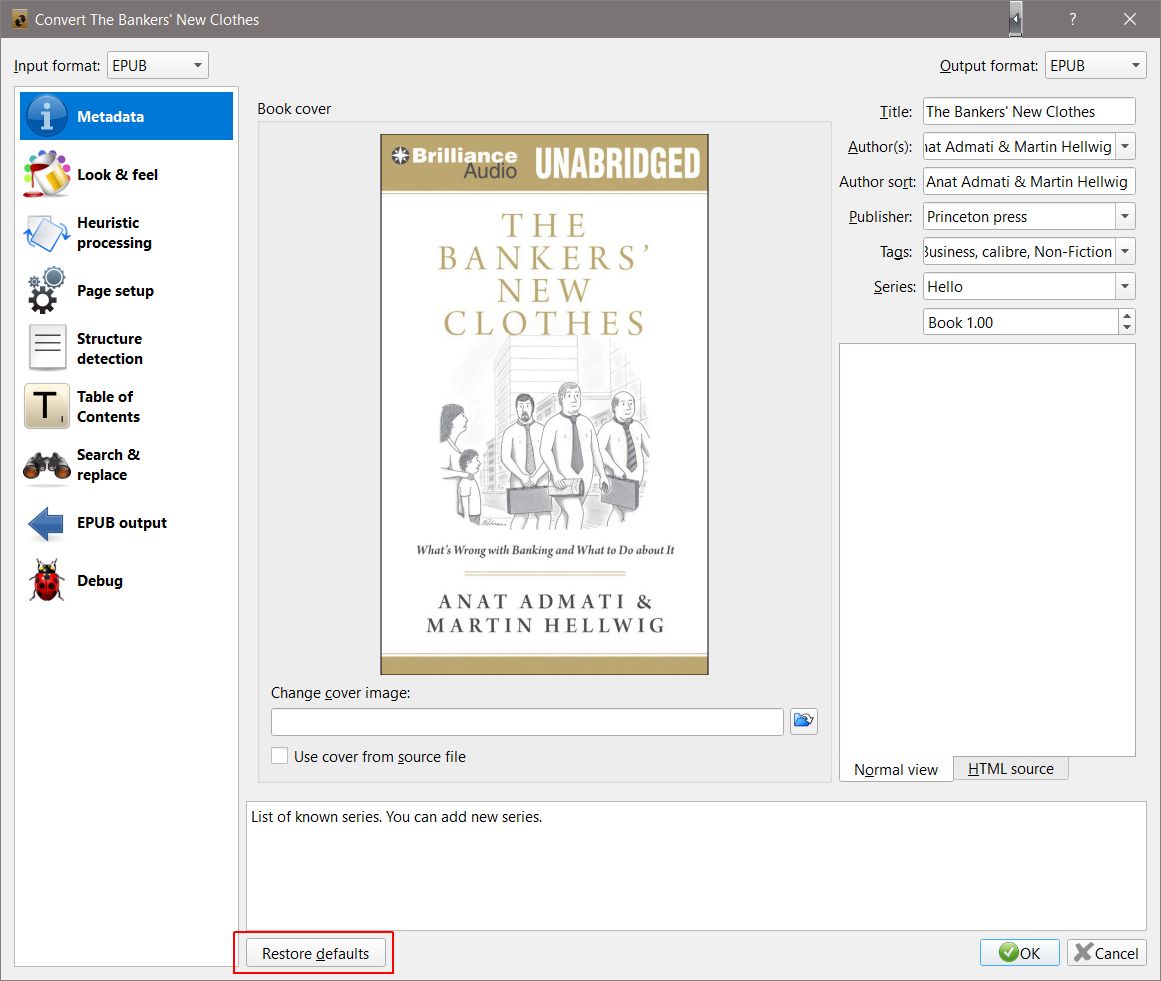
Task: Cancel the conversion dialog
Action: 1106,953
